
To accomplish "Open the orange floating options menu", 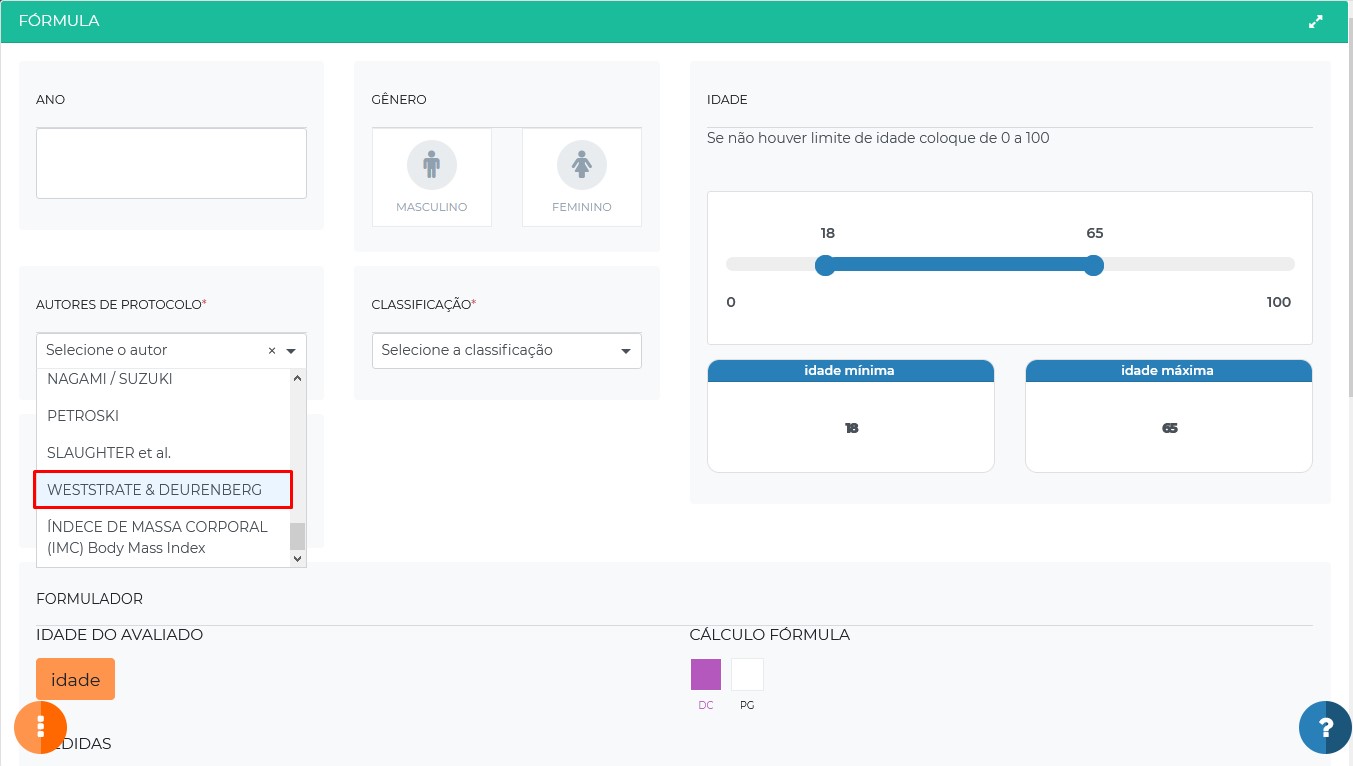I will 40,727.
